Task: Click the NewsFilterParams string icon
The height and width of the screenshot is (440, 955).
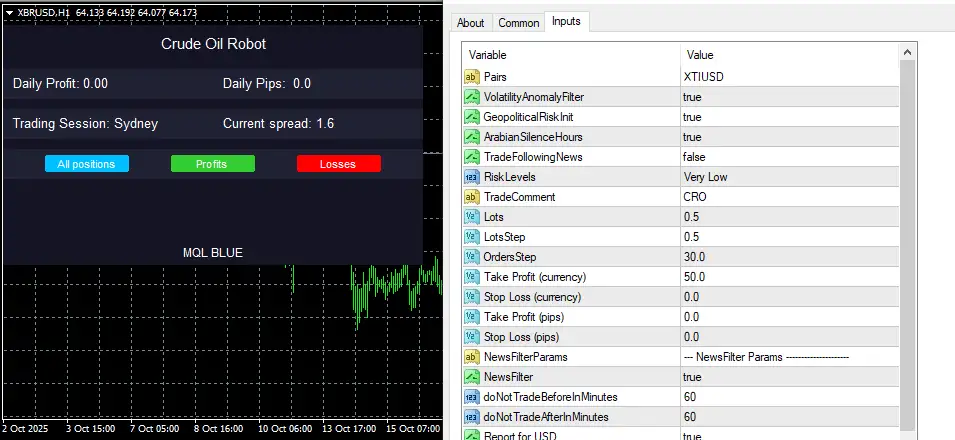Action: [472, 357]
